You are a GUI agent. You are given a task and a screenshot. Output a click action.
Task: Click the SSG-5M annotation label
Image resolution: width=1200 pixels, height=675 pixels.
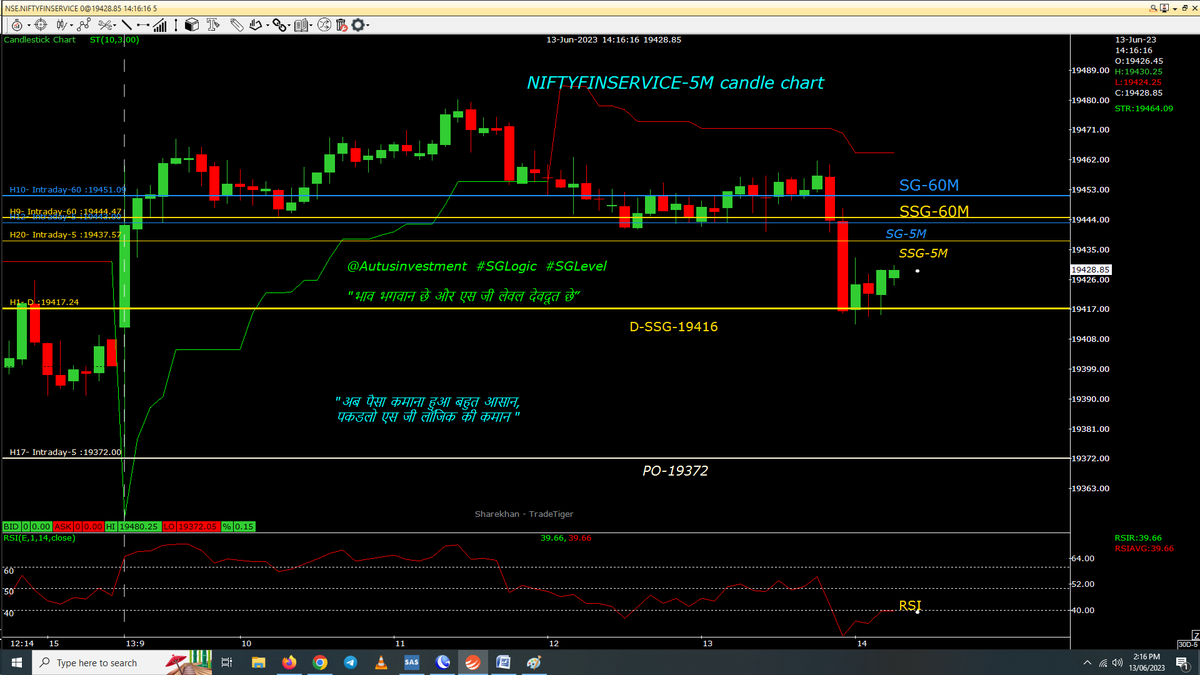click(x=923, y=253)
